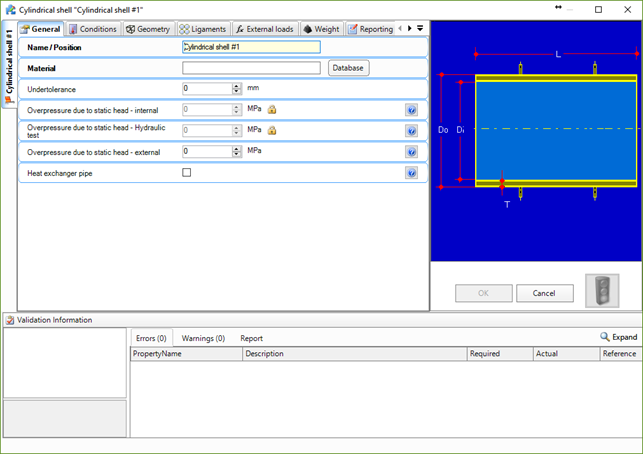Viewport: 643px width, 454px height.
Task: Click the Do dimension label in the diagram
Action: [443, 130]
